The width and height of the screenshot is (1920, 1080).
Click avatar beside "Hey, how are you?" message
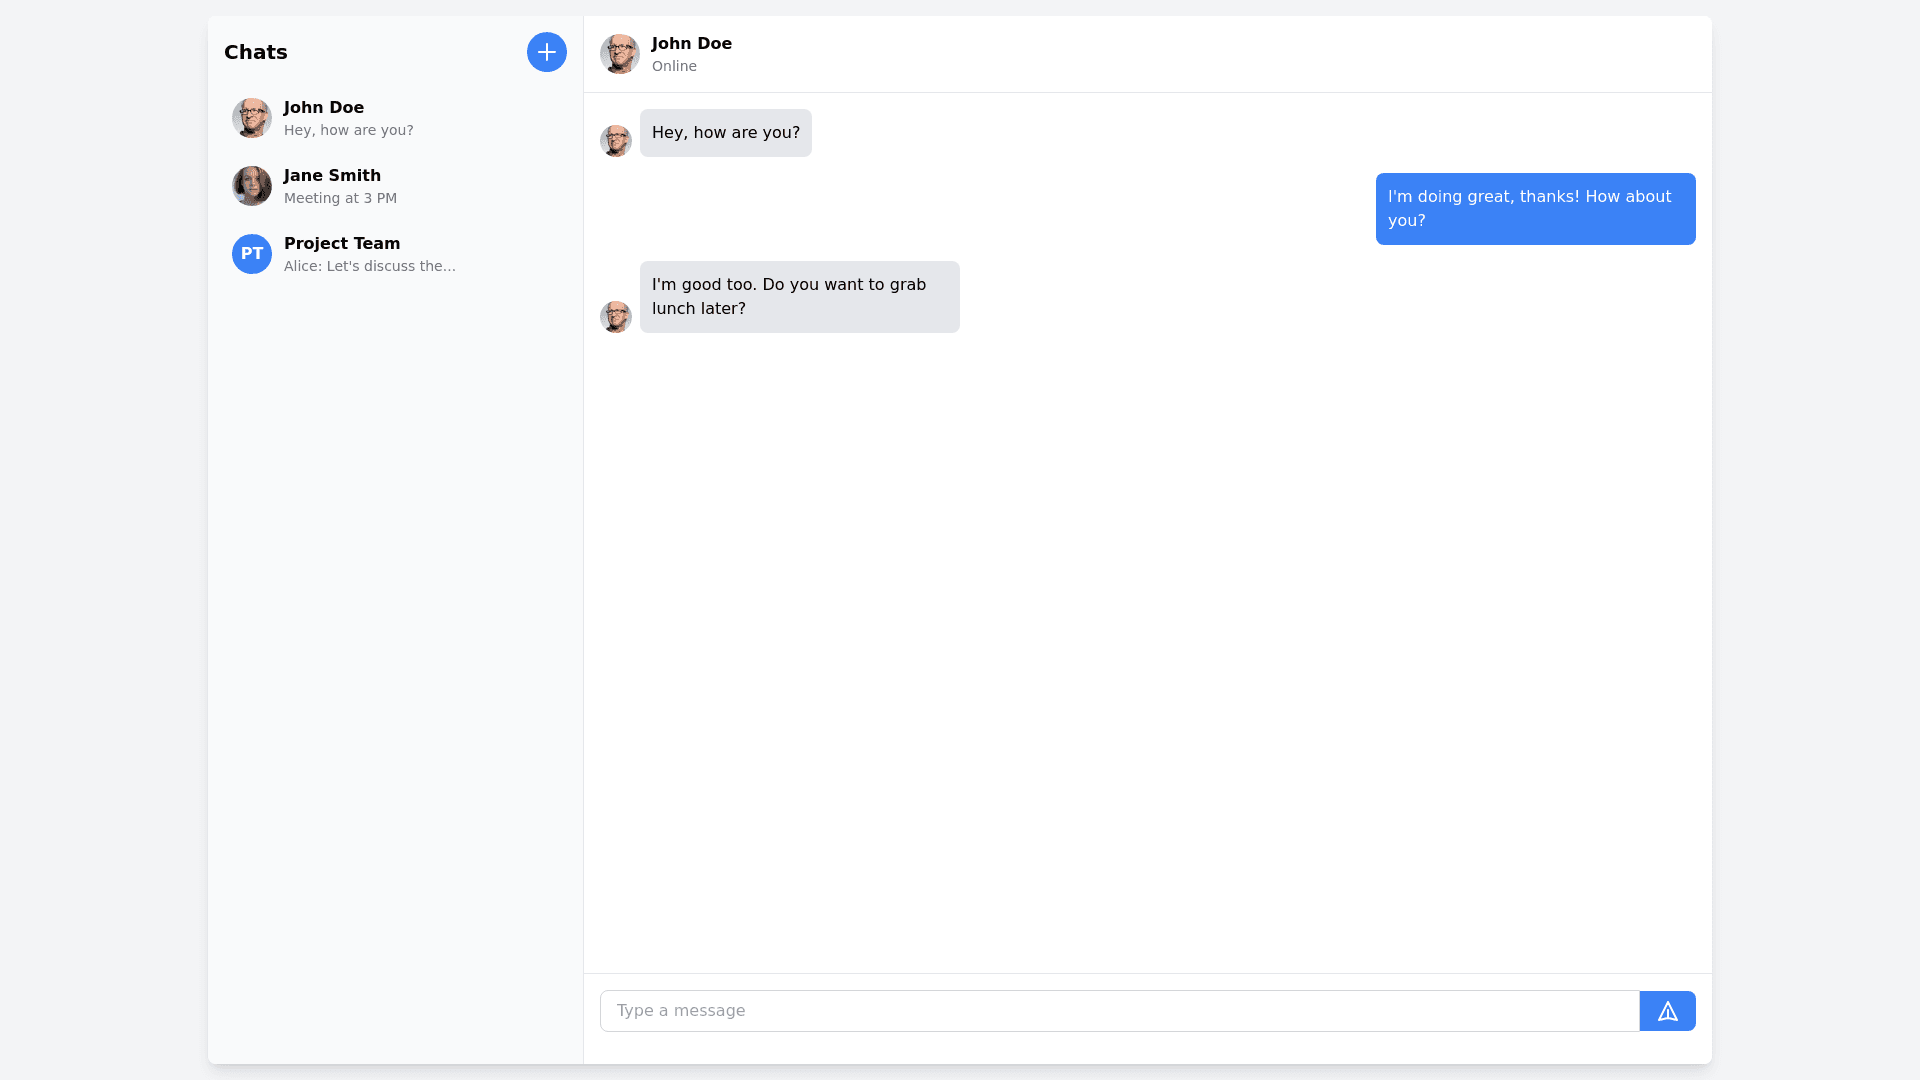coord(616,141)
